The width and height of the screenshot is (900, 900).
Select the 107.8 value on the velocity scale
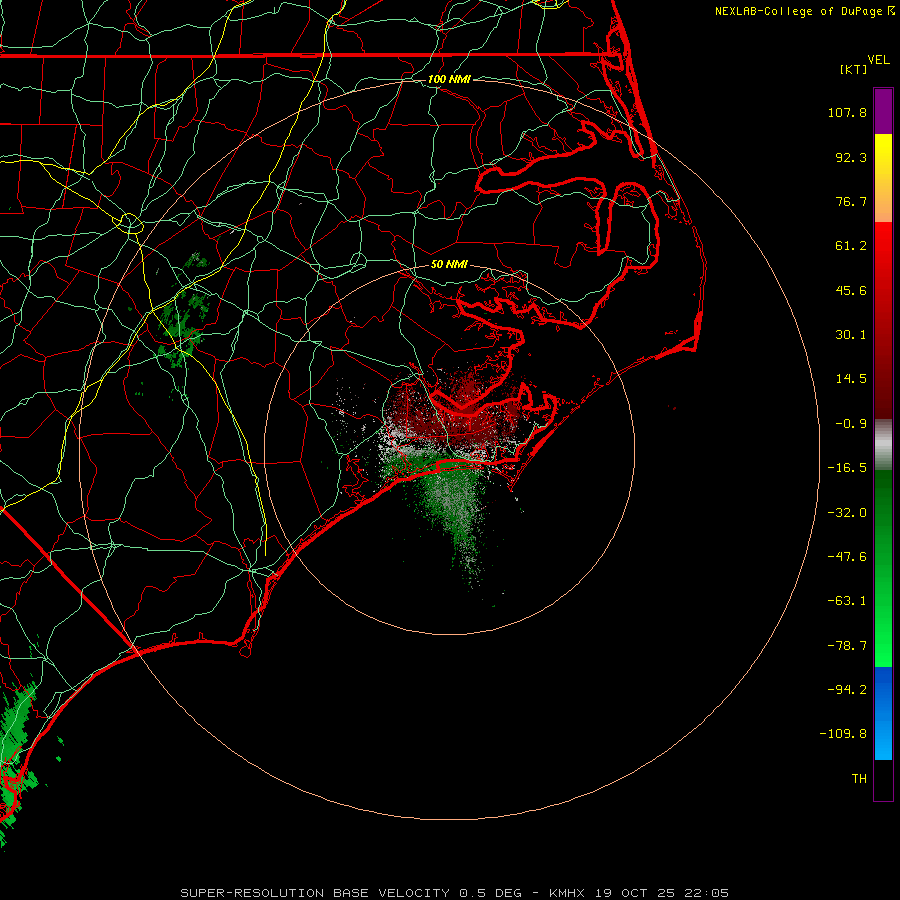point(847,112)
